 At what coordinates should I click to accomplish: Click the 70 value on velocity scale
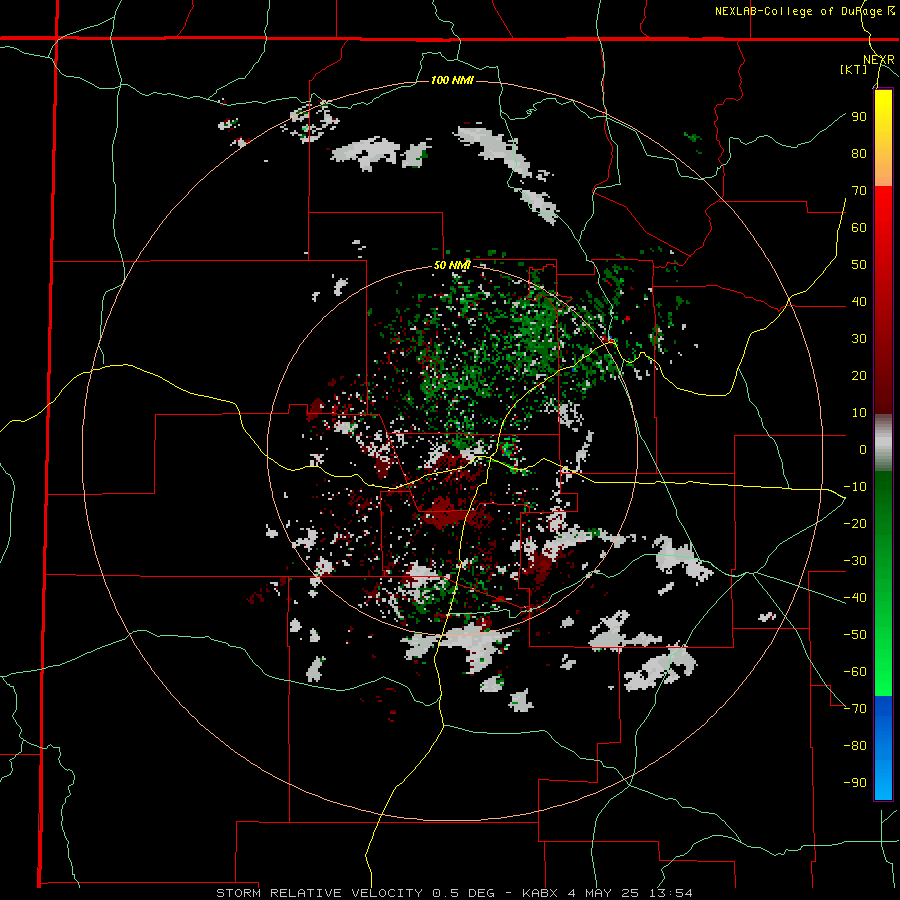coord(859,191)
